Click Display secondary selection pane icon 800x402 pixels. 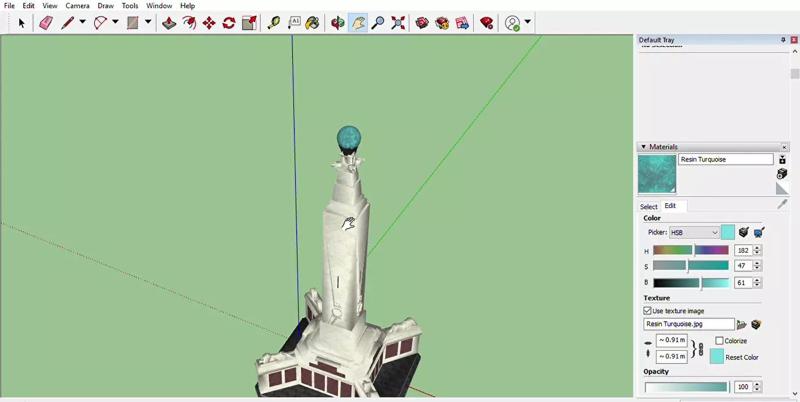click(x=782, y=160)
